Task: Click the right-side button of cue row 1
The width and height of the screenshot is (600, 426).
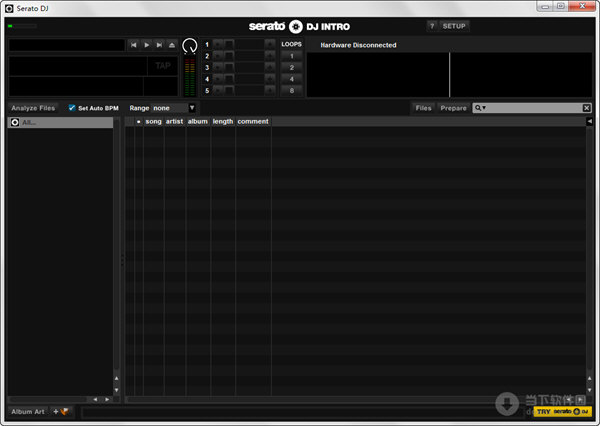Action: point(270,44)
